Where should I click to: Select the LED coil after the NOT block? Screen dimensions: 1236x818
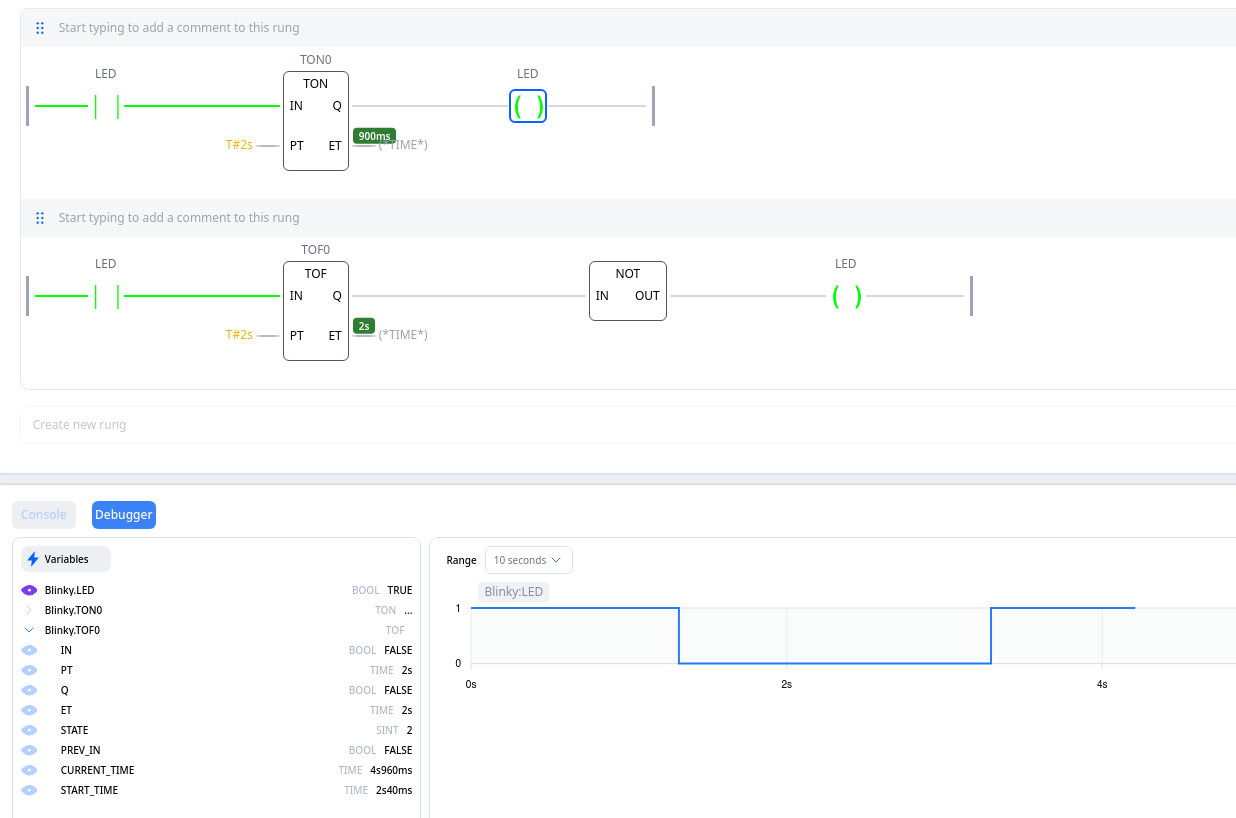[x=846, y=296]
